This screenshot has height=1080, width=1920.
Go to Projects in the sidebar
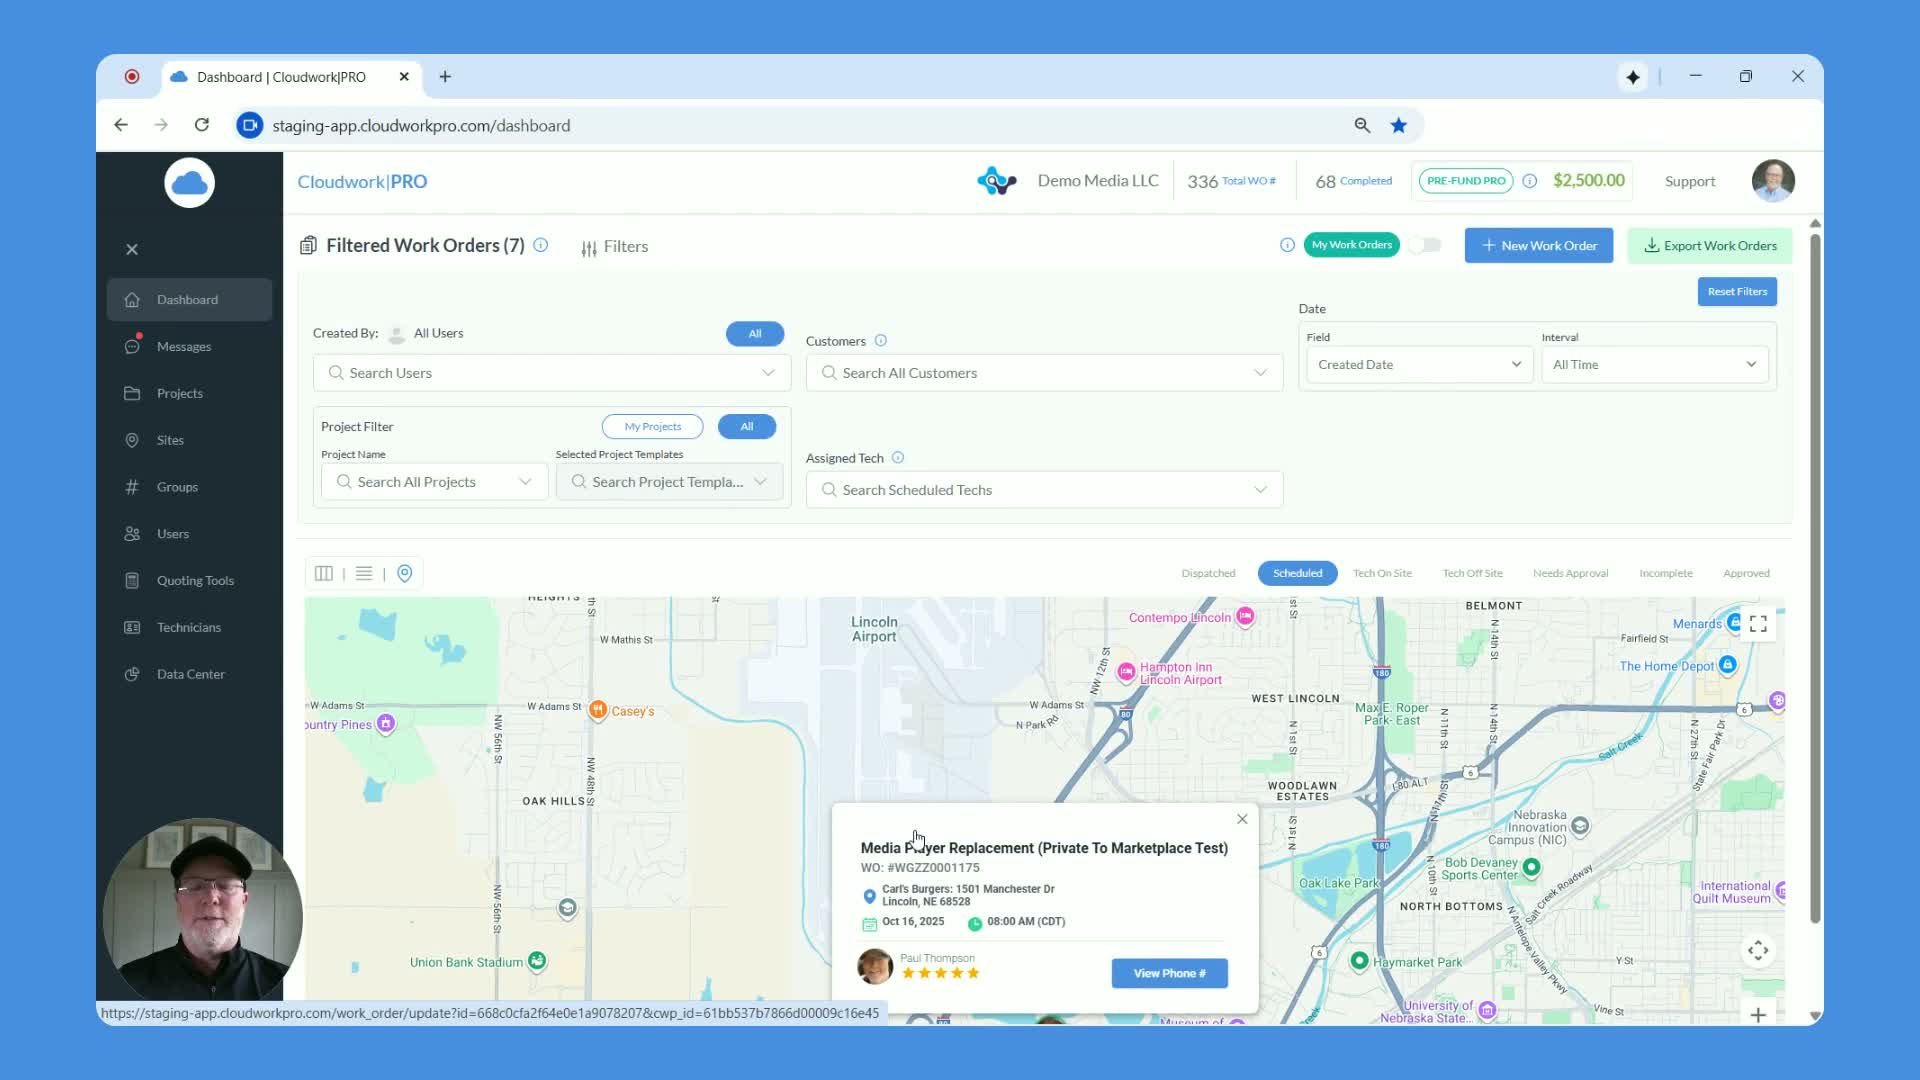point(189,394)
